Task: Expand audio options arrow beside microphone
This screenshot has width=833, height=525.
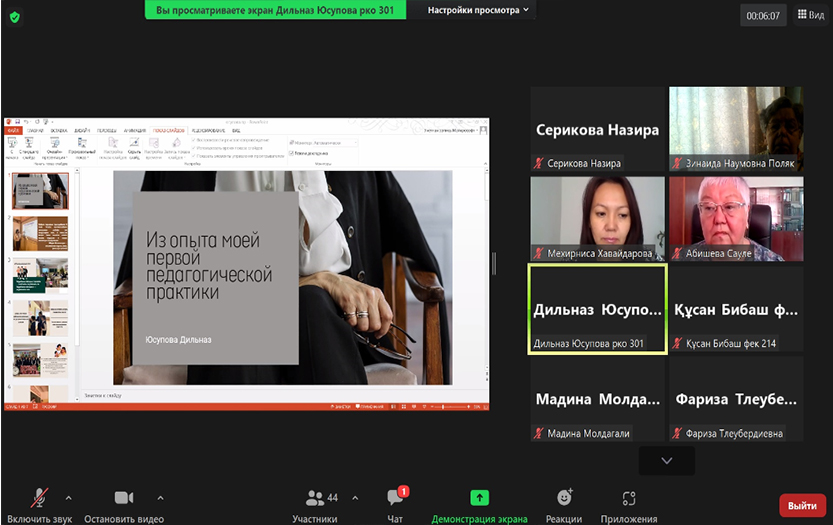Action: pos(68,497)
